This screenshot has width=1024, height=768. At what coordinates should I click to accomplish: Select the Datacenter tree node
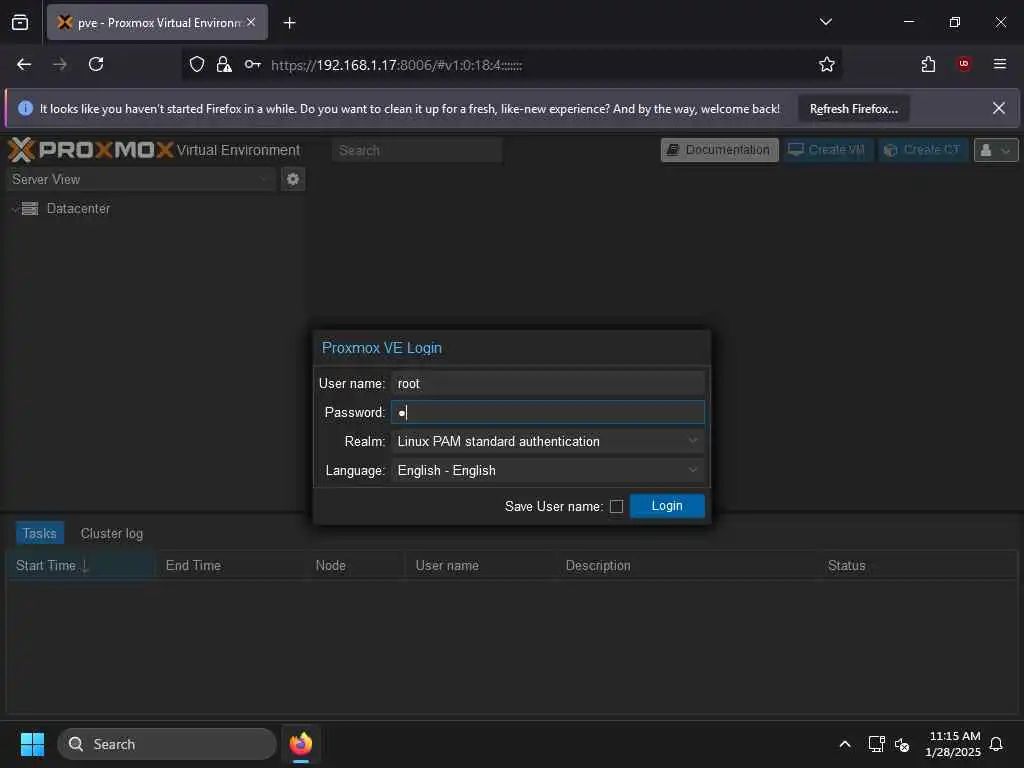pos(78,208)
